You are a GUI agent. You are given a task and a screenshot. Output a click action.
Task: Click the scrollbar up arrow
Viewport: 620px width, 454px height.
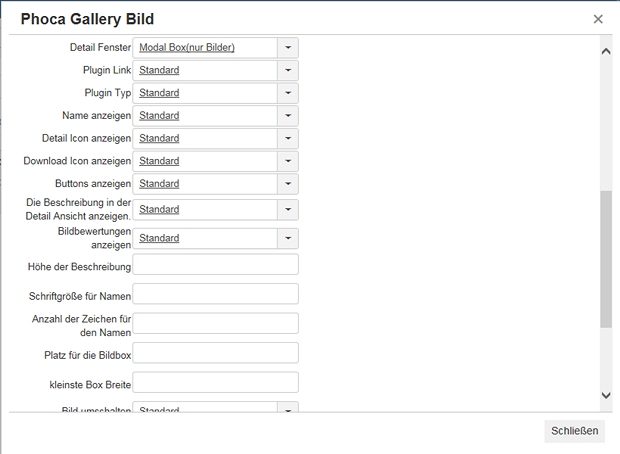(x=605, y=51)
